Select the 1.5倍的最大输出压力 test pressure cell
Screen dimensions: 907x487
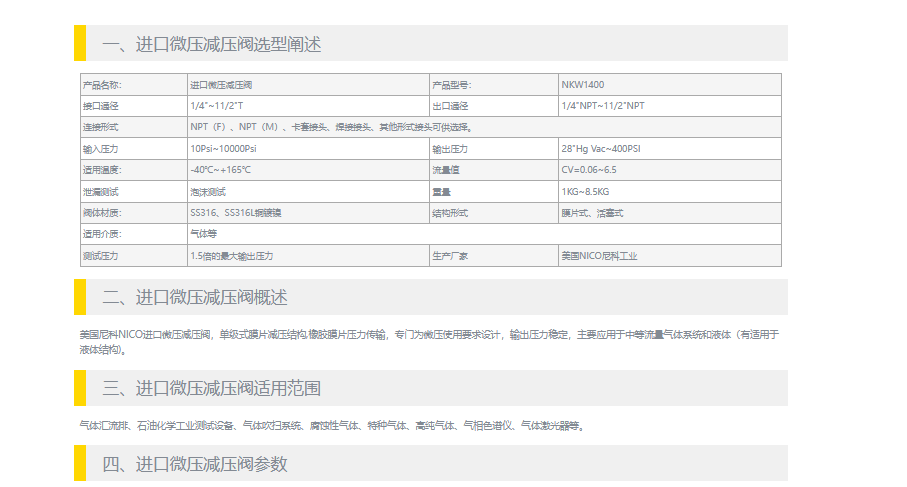click(231, 256)
